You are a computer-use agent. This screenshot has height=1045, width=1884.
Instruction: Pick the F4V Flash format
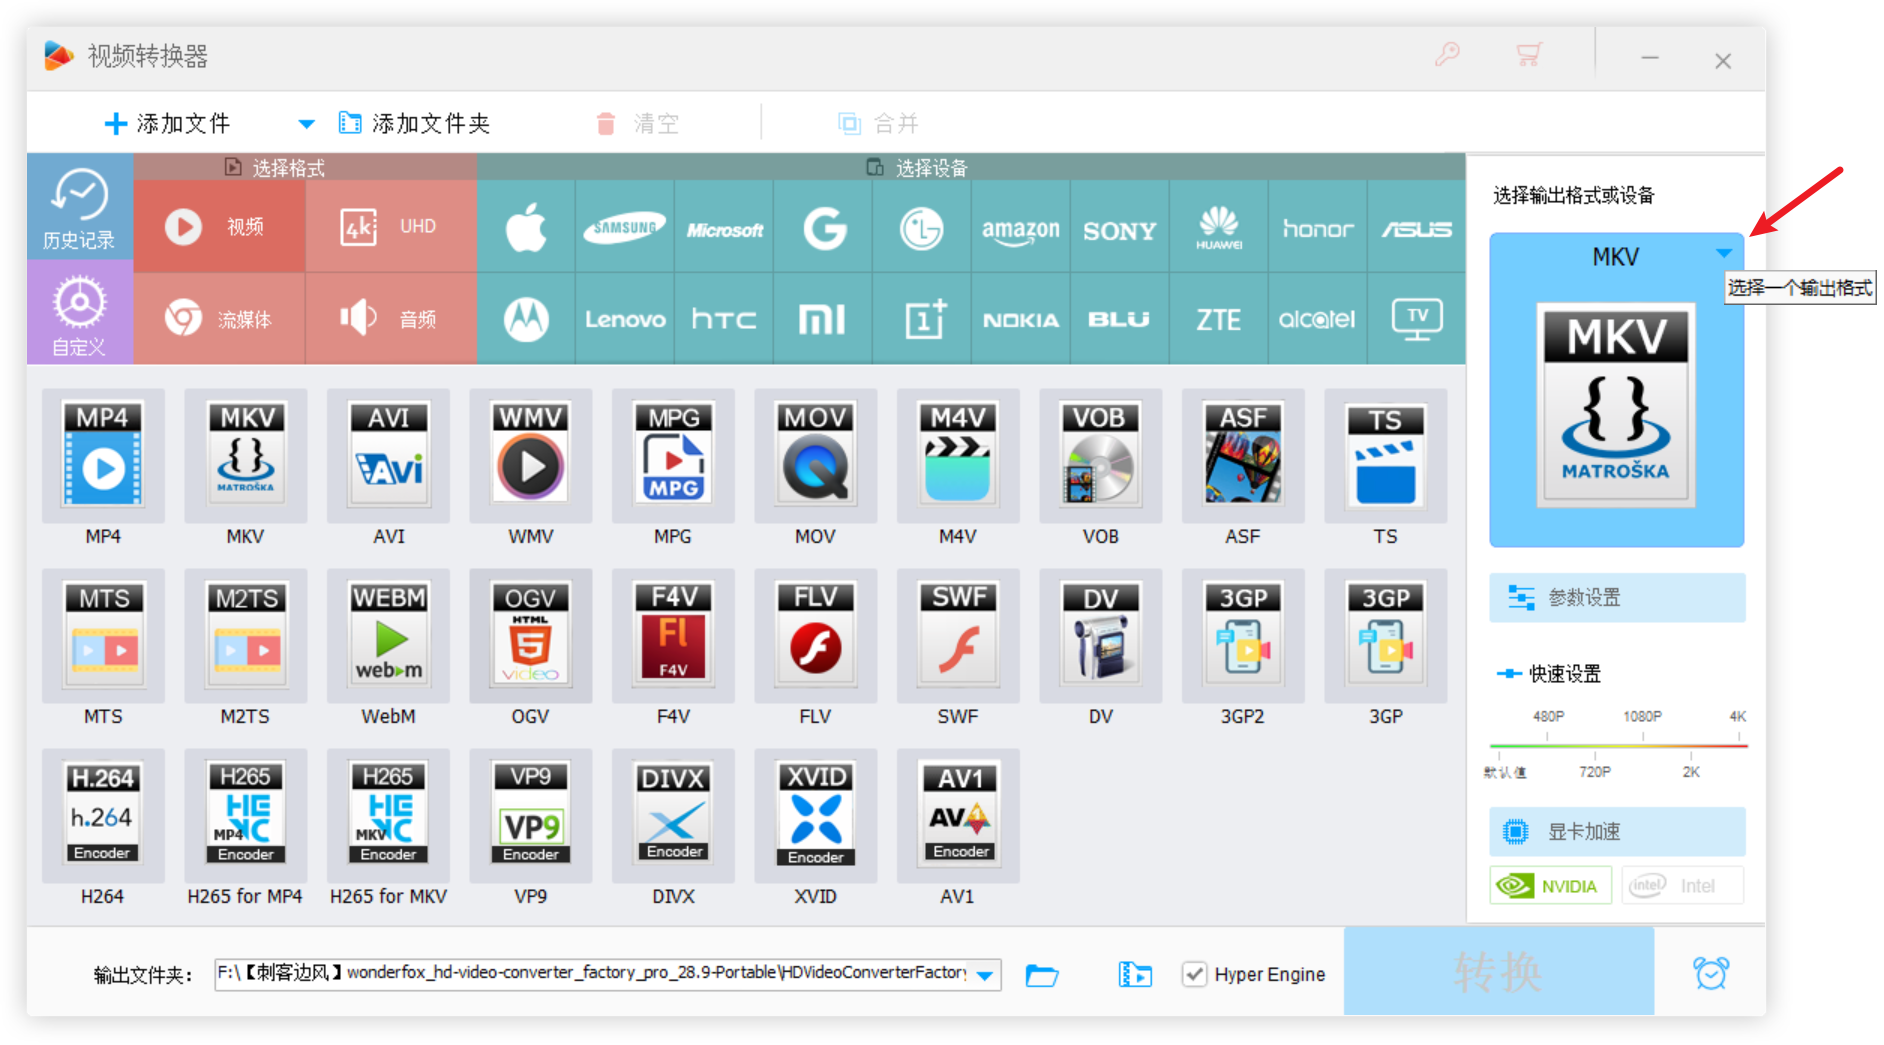[x=673, y=636]
